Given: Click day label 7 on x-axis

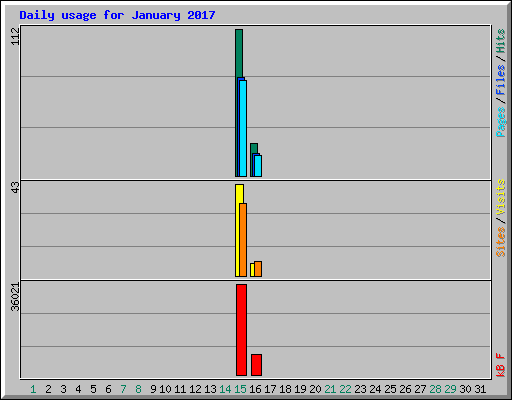Looking at the screenshot, I should pos(123,389).
